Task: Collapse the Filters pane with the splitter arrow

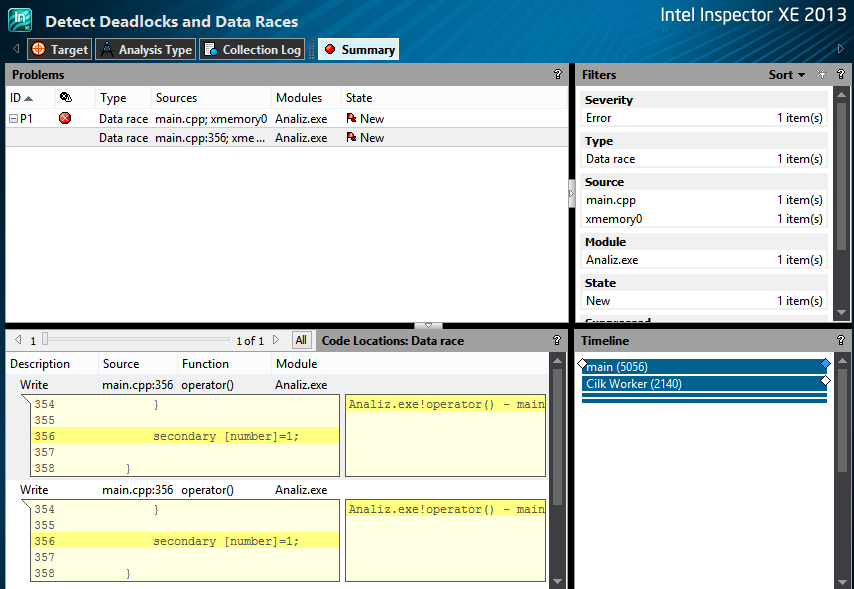Action: coord(571,193)
